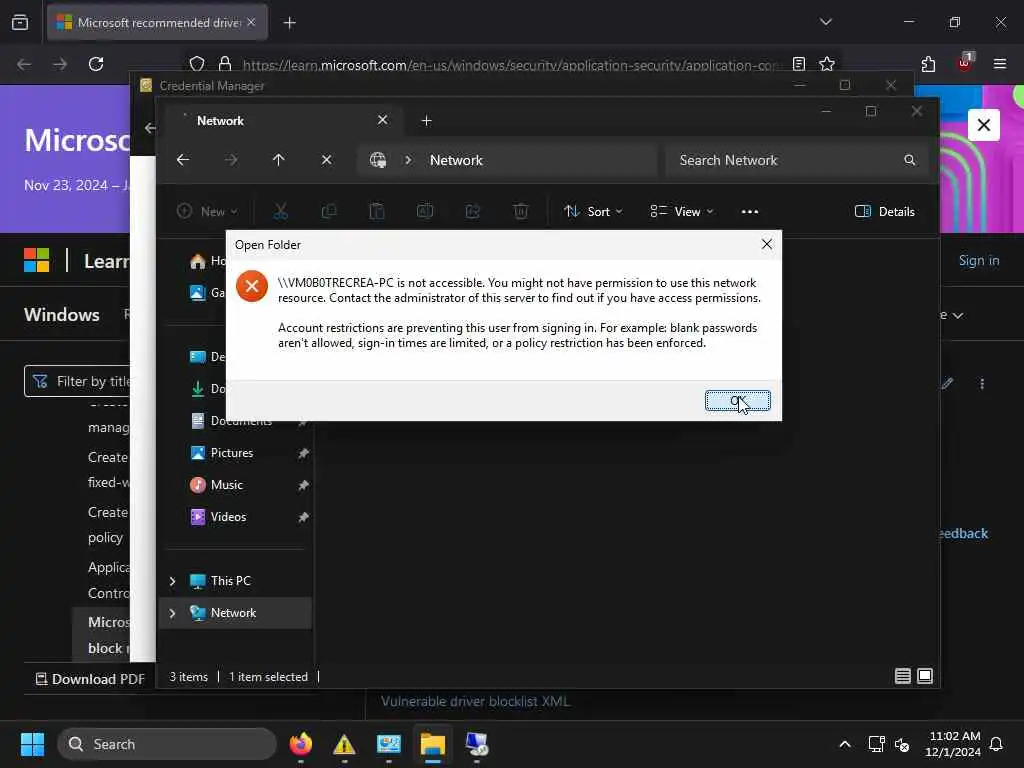Dismiss the Microsoft Learn banner with X
Image resolution: width=1024 pixels, height=768 pixels.
pyautogui.click(x=984, y=125)
